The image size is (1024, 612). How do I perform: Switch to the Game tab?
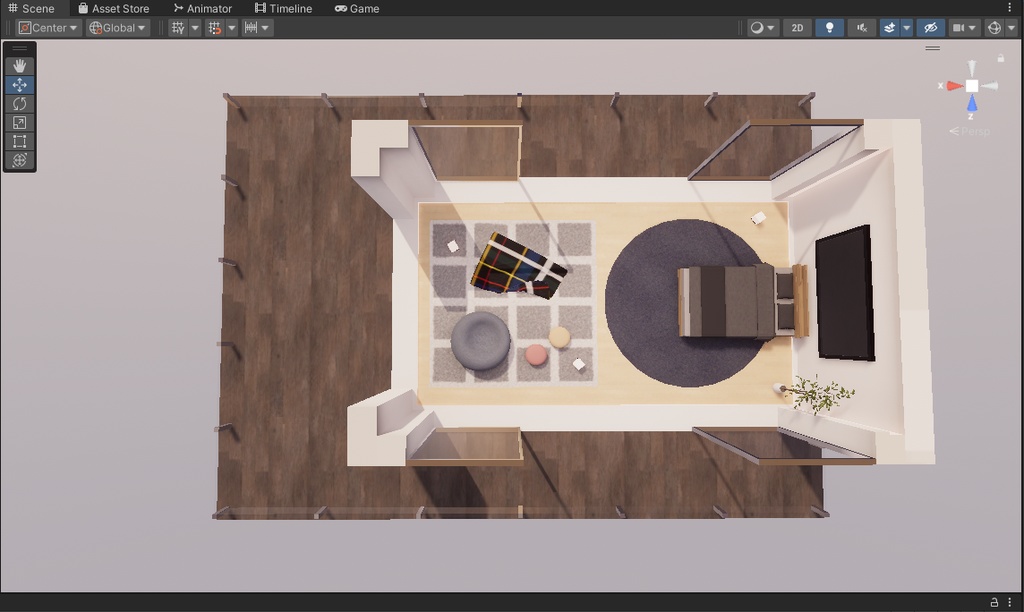click(x=357, y=8)
